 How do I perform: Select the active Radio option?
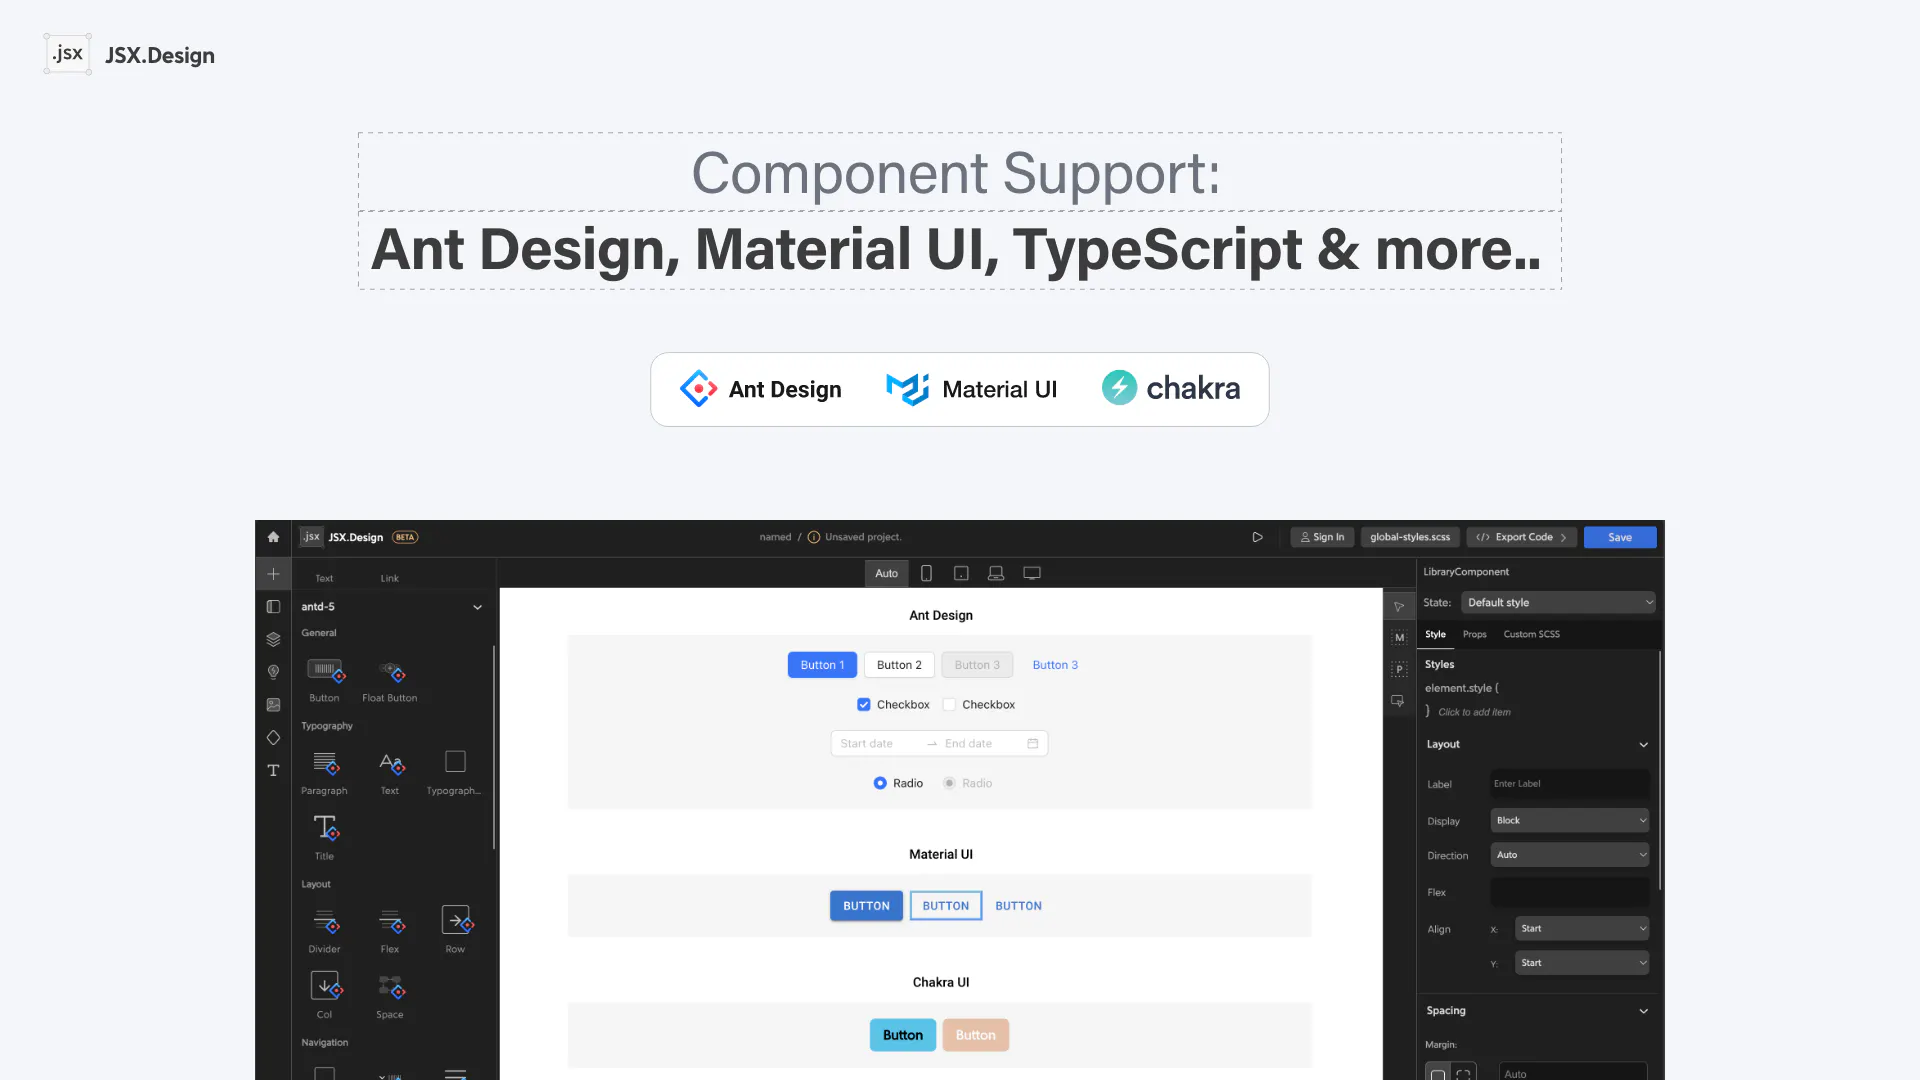[x=880, y=783]
